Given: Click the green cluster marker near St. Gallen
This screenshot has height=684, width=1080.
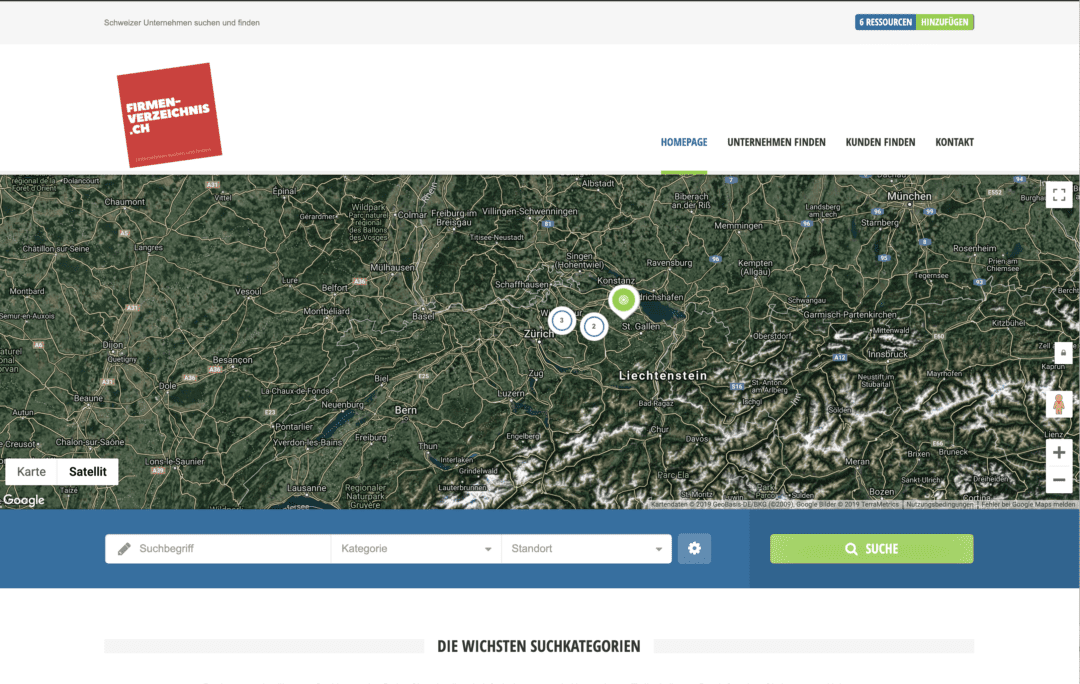Looking at the screenshot, I should tap(623, 301).
